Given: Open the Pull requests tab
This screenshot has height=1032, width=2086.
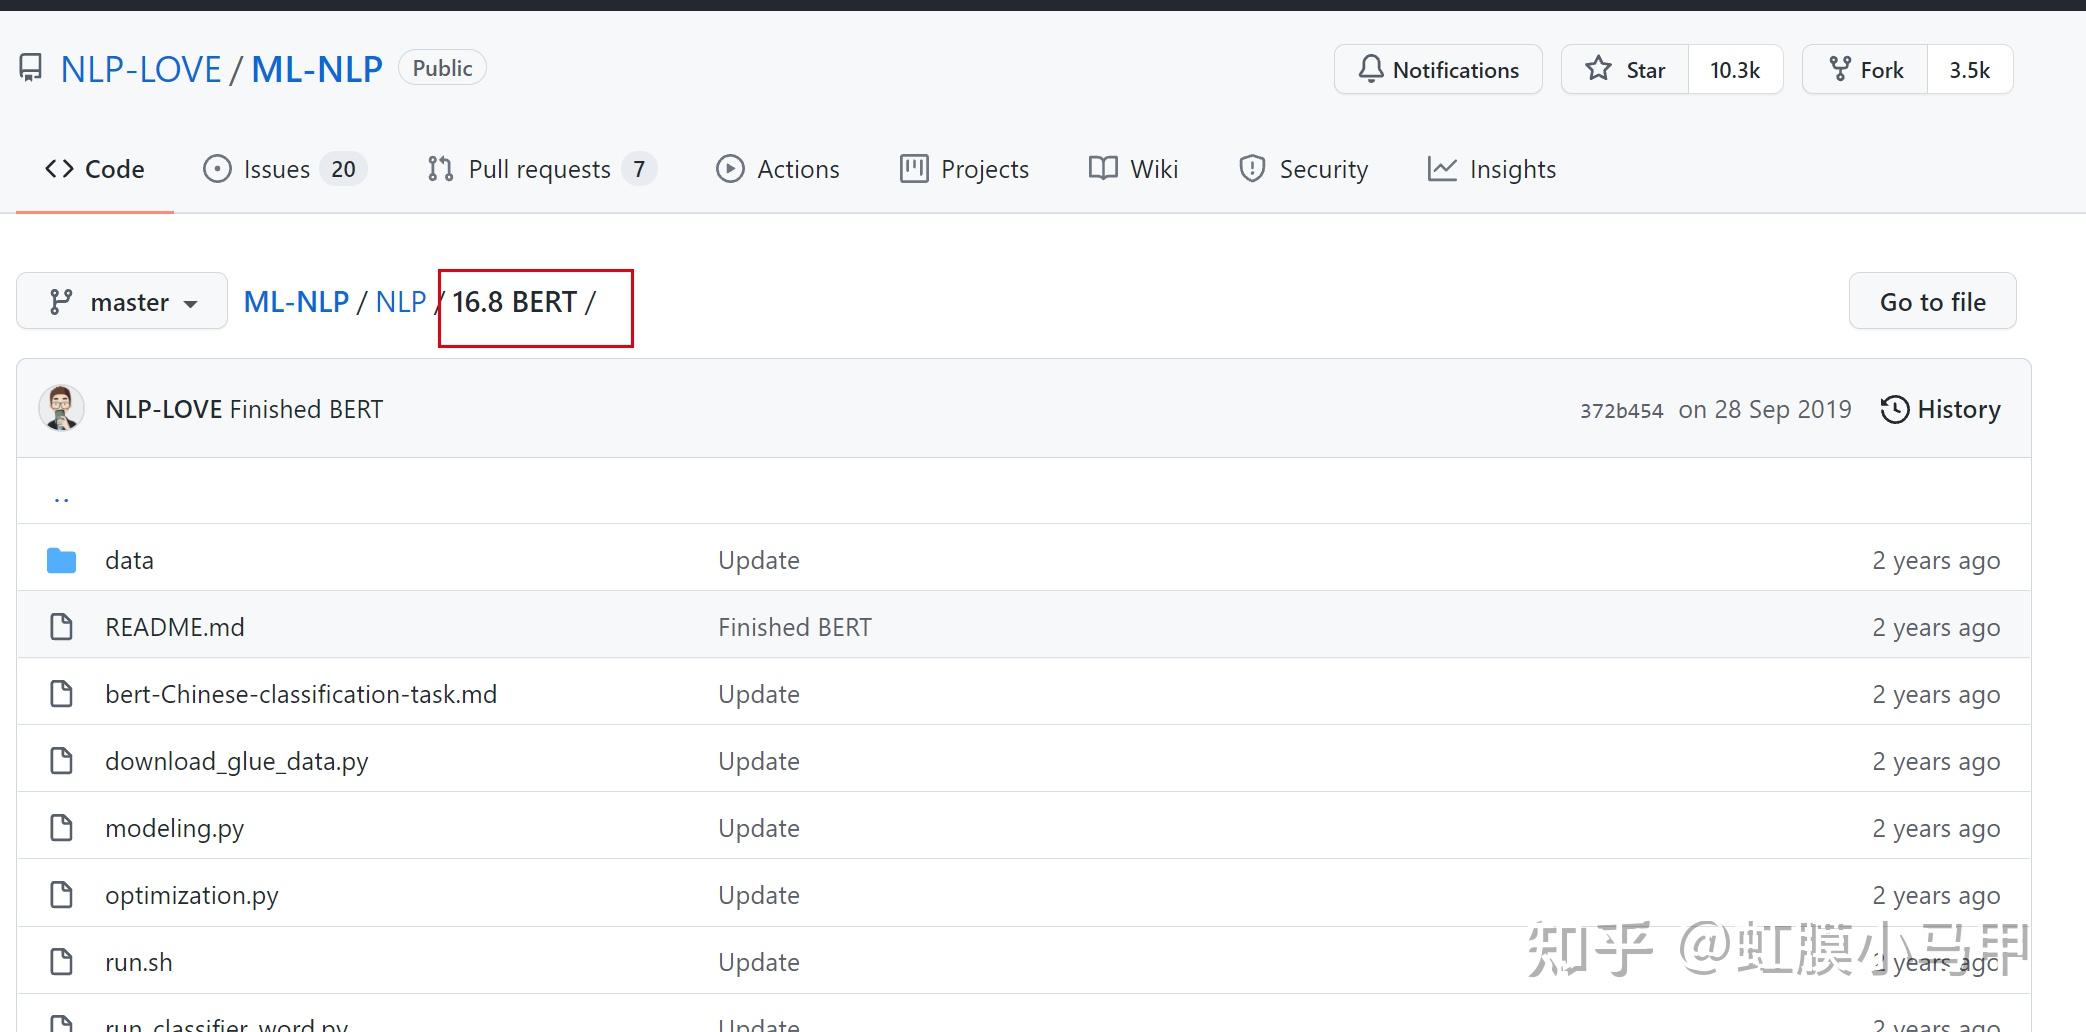Looking at the screenshot, I should 542,169.
